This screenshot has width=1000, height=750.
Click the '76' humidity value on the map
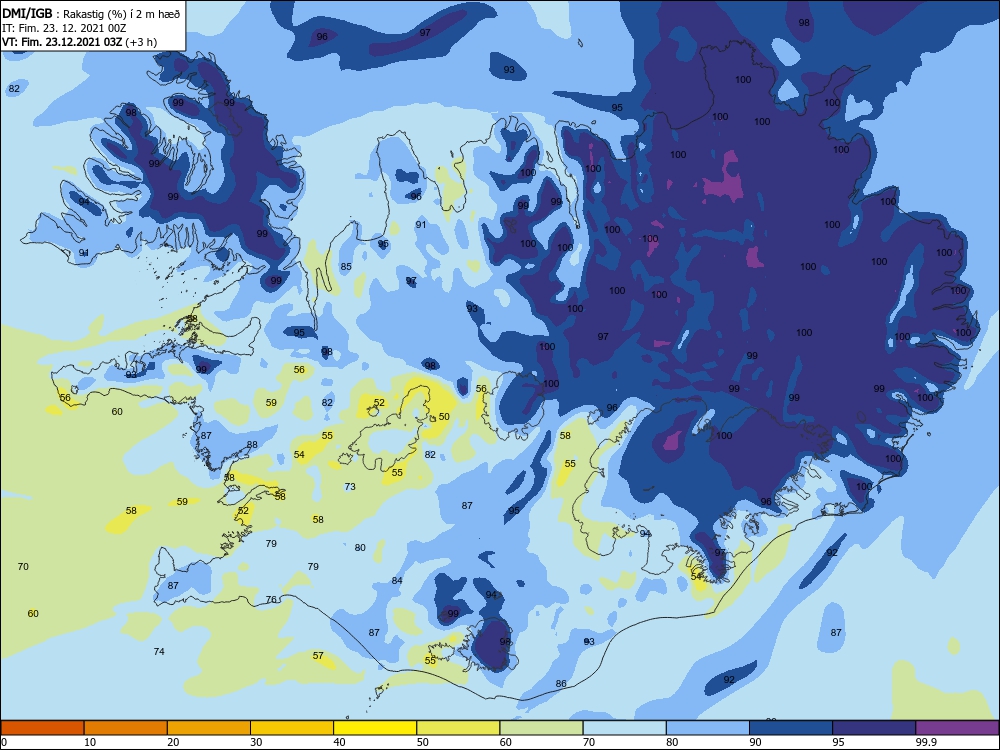point(271,599)
